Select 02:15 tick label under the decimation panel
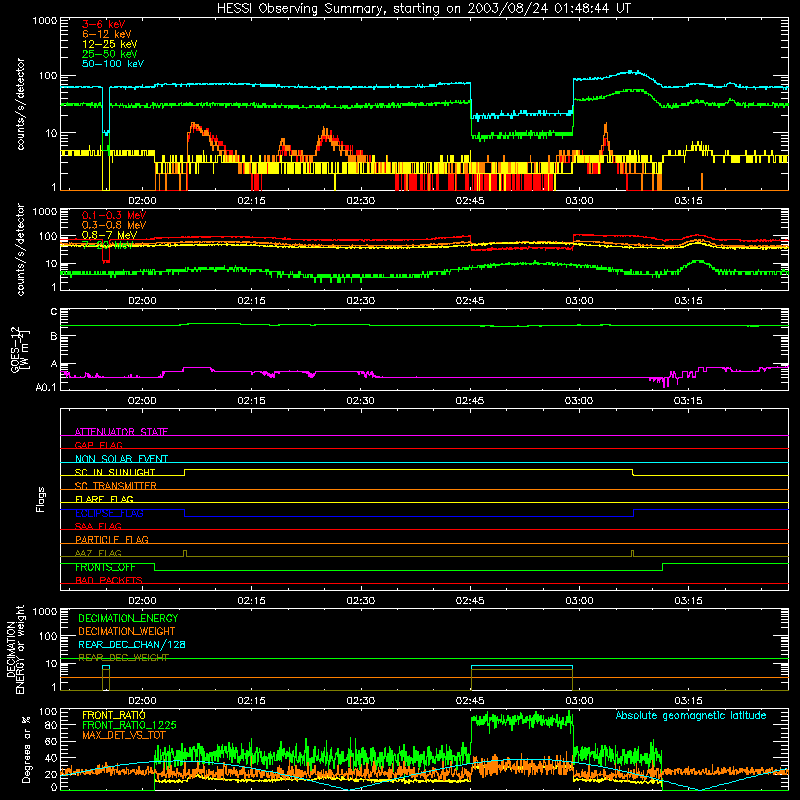 coord(251,701)
